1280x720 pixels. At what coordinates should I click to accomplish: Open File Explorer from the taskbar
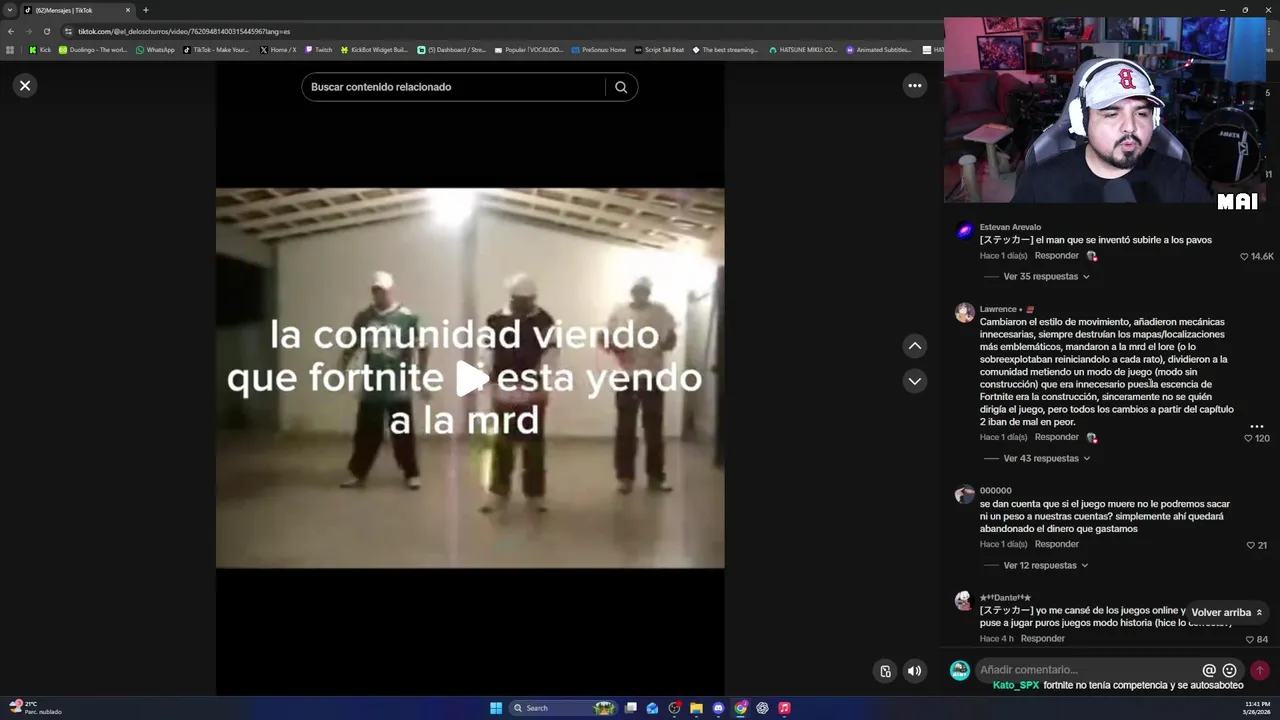point(696,708)
